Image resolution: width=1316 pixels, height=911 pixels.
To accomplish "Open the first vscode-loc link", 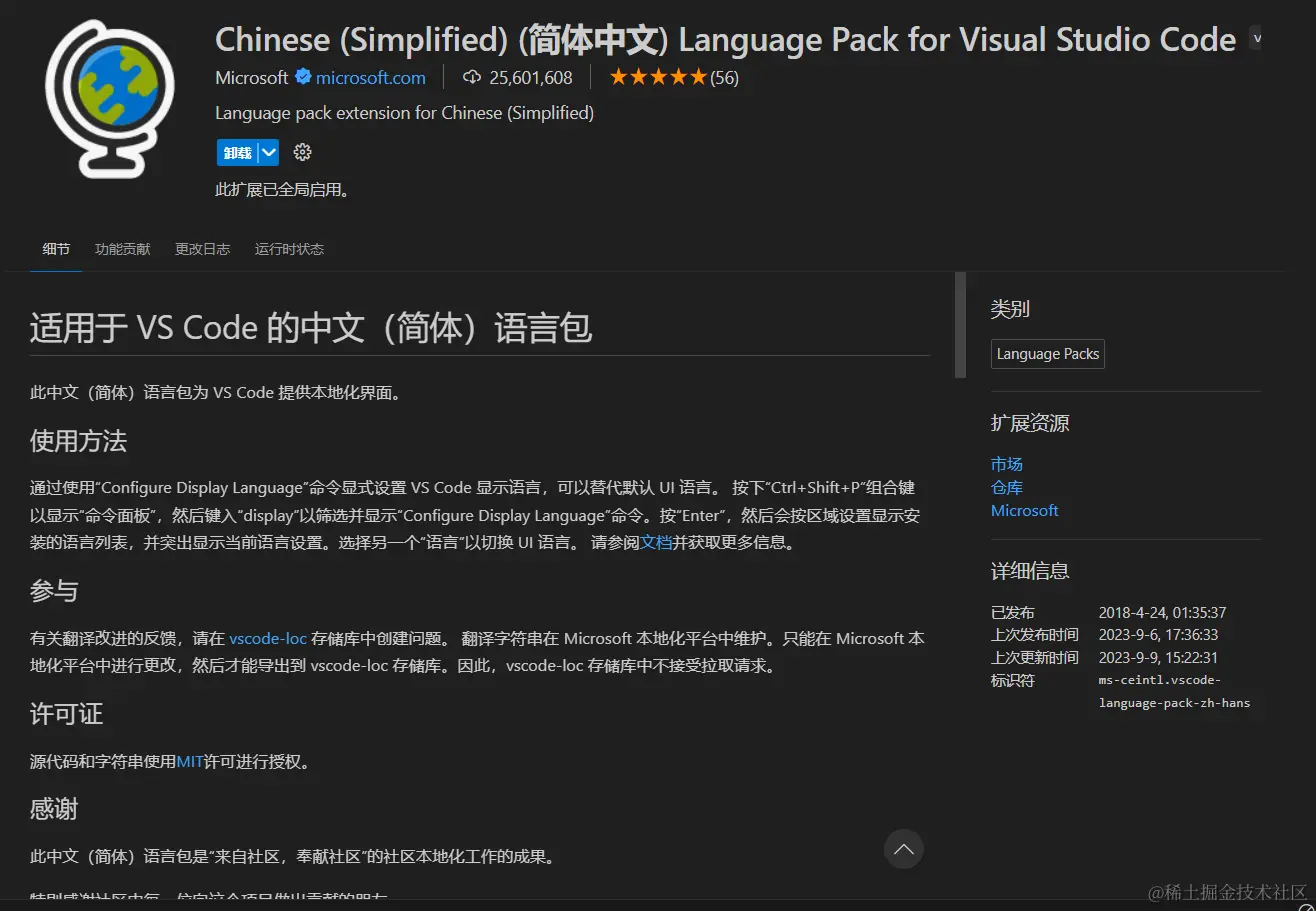I will point(268,638).
